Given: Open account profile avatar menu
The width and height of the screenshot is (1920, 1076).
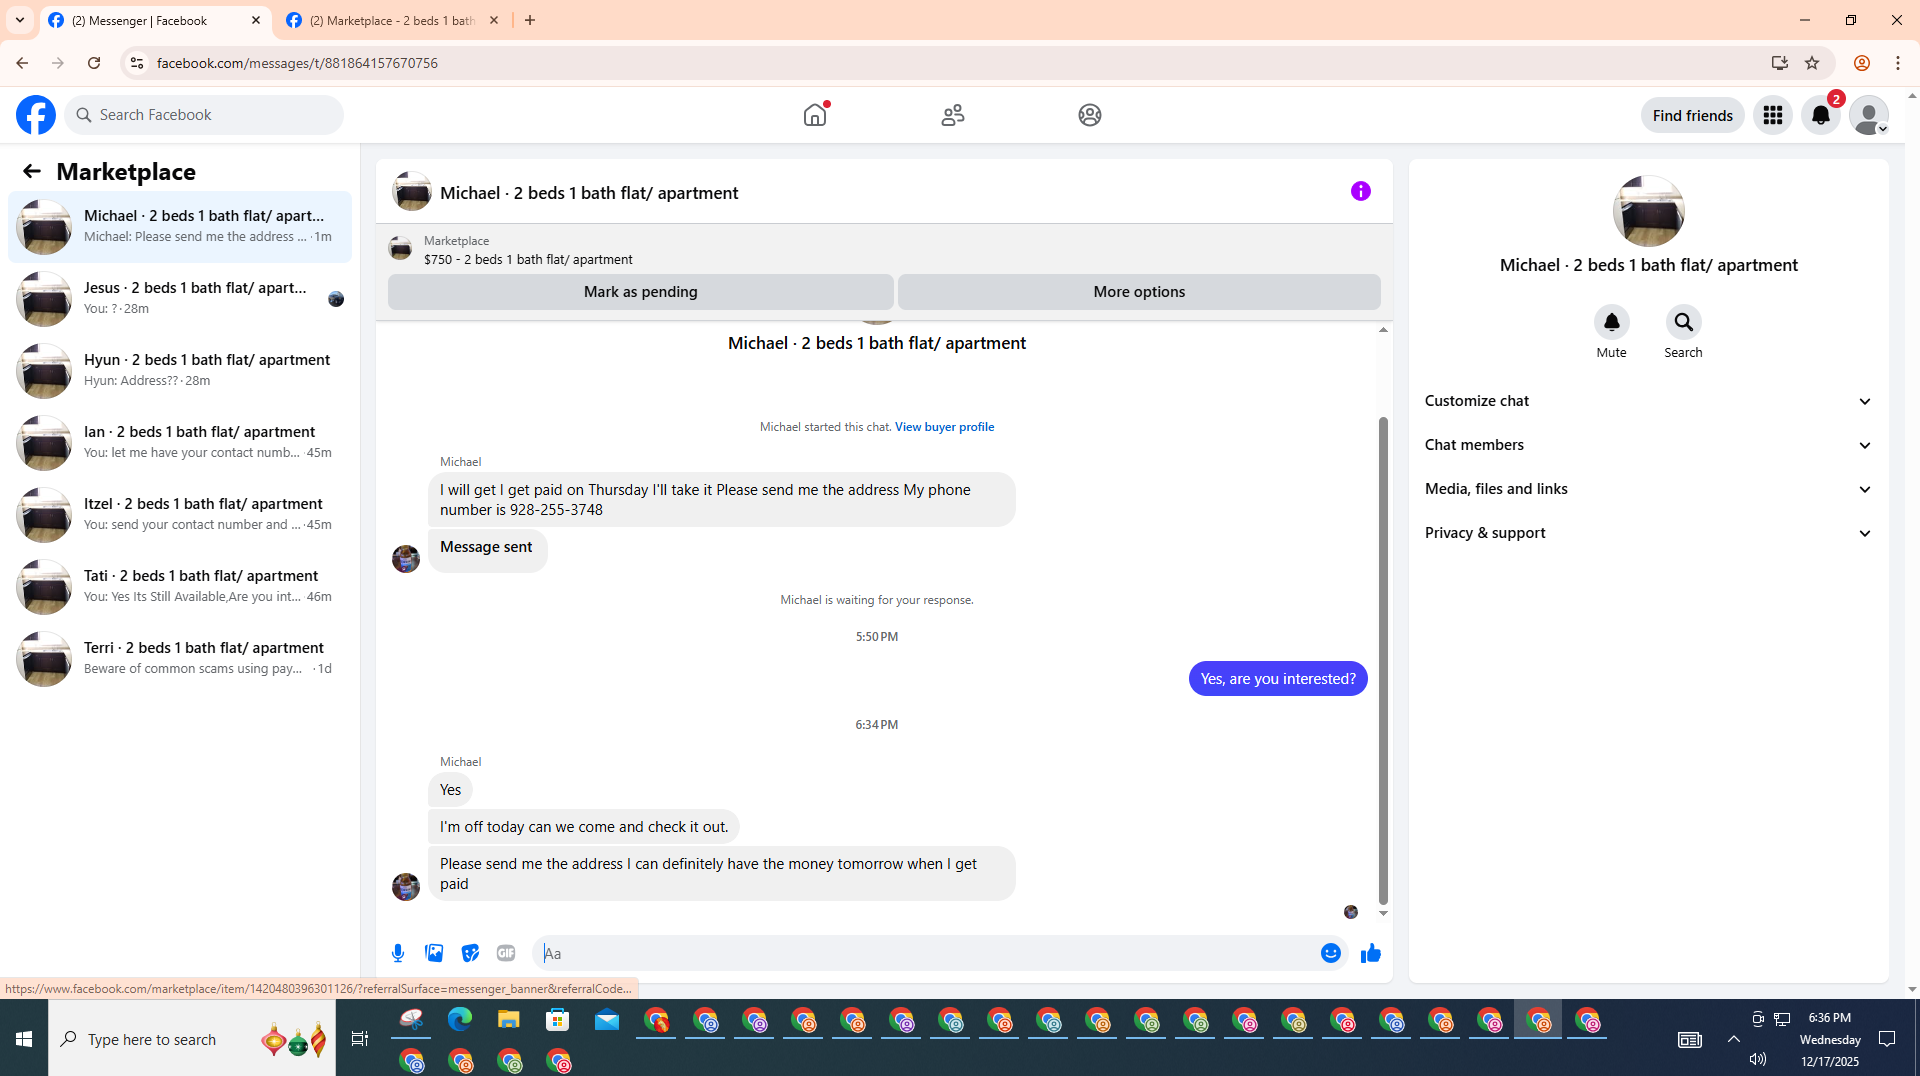Looking at the screenshot, I should (1869, 115).
